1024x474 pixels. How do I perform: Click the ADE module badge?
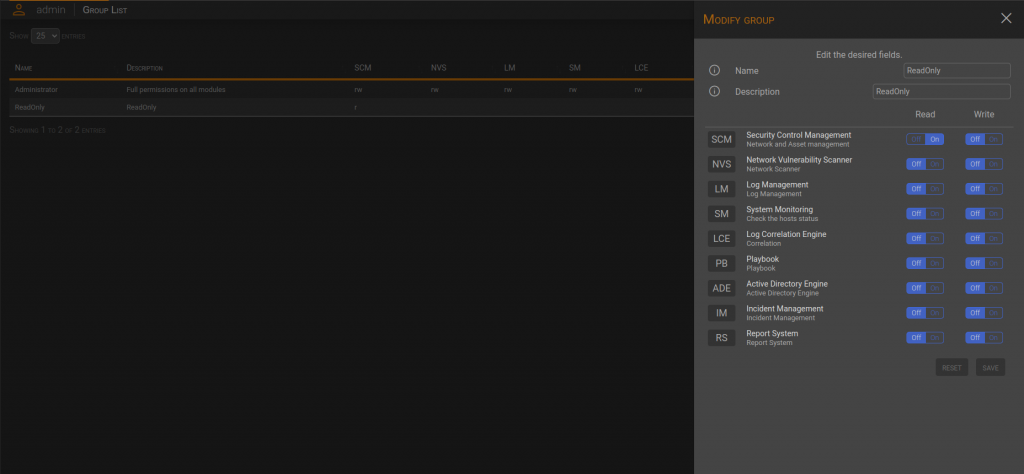click(x=722, y=288)
